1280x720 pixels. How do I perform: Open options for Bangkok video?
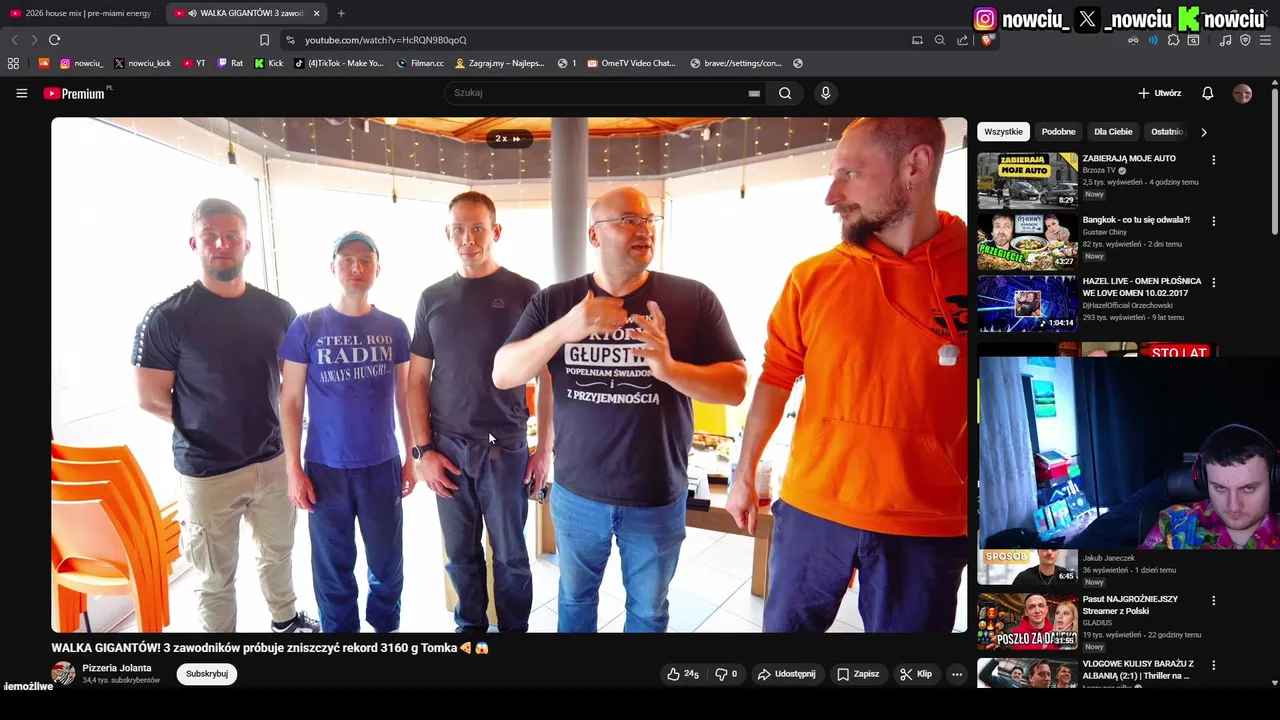pos(1214,221)
